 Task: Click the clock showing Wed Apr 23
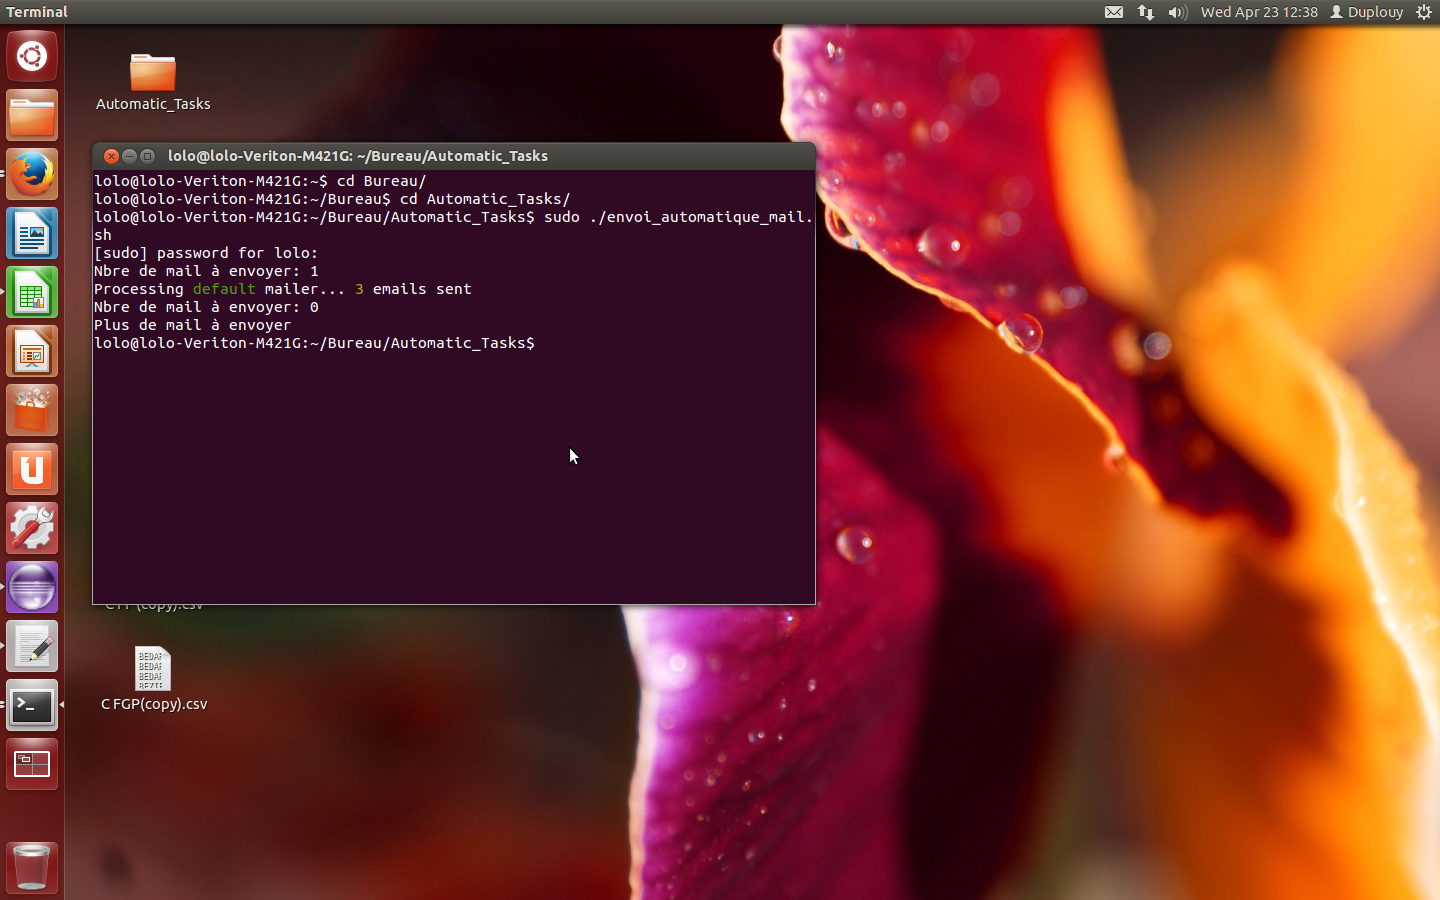[1259, 12]
